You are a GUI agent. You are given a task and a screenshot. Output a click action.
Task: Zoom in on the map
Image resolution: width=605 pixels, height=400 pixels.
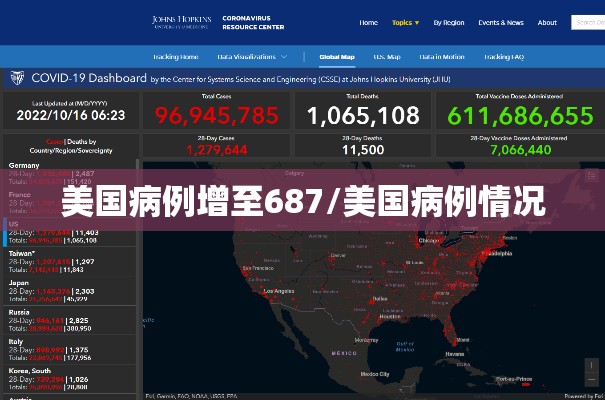(x=591, y=365)
